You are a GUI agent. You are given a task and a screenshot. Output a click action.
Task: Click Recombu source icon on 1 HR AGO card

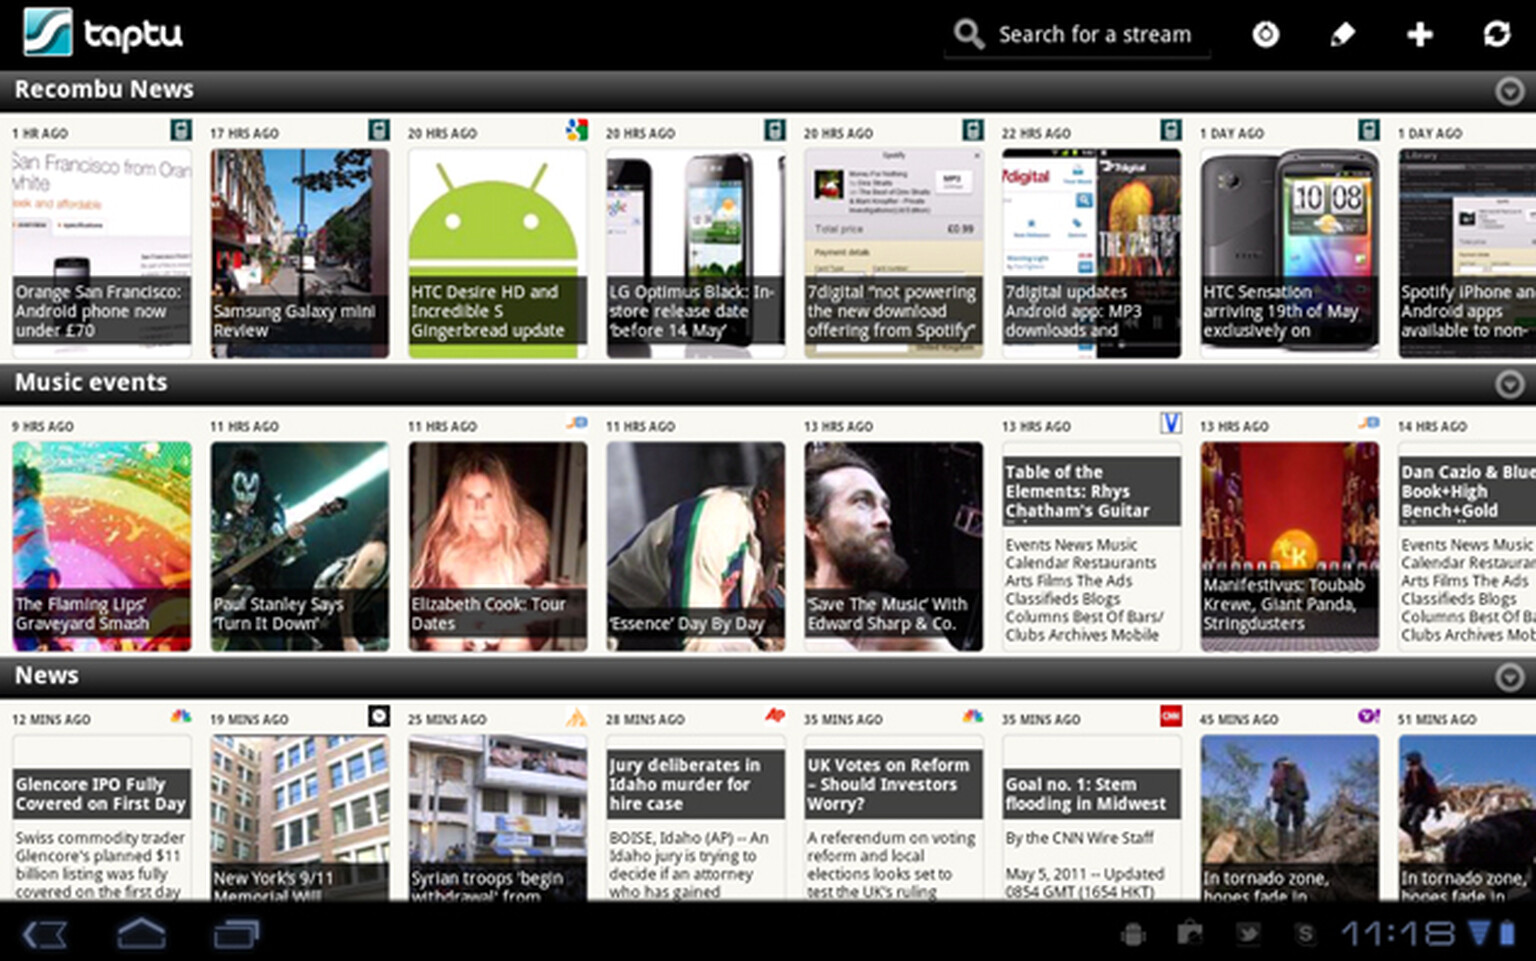[180, 129]
